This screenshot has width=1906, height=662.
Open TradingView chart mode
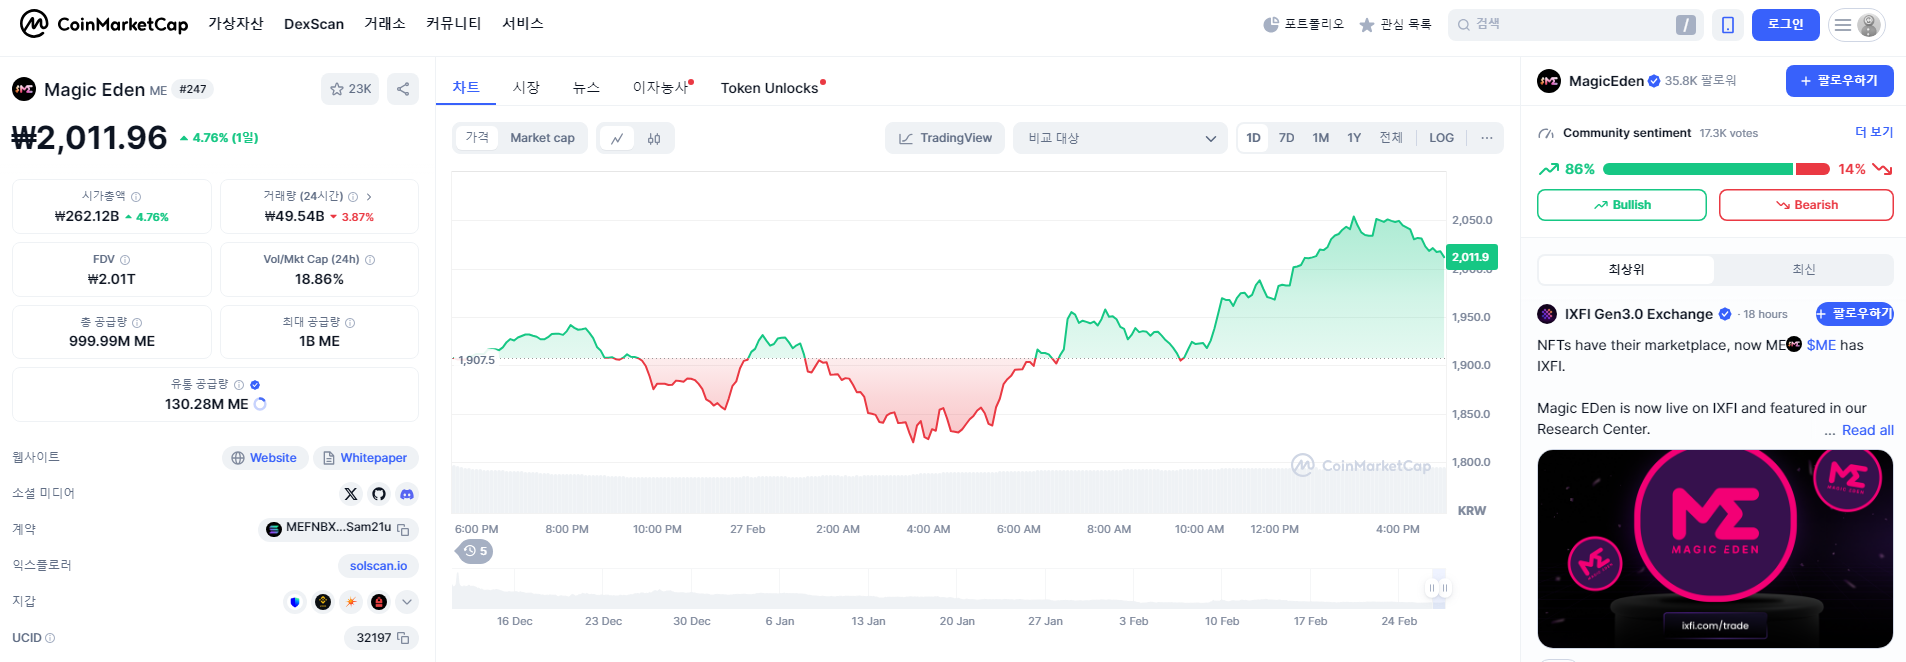[x=945, y=138]
